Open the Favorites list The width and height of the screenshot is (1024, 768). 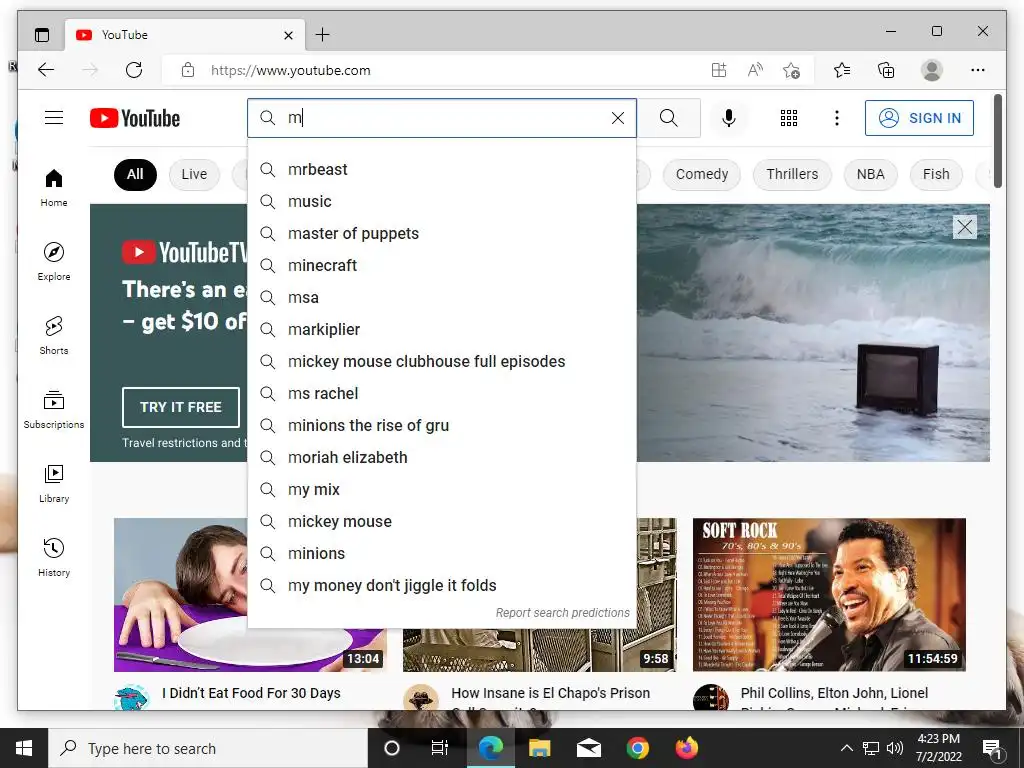[842, 70]
